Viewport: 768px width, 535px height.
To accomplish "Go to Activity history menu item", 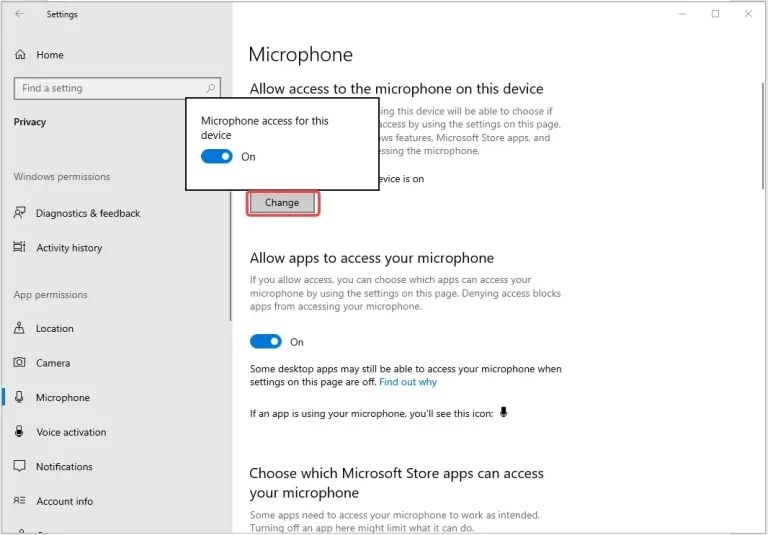I will pyautogui.click(x=69, y=248).
